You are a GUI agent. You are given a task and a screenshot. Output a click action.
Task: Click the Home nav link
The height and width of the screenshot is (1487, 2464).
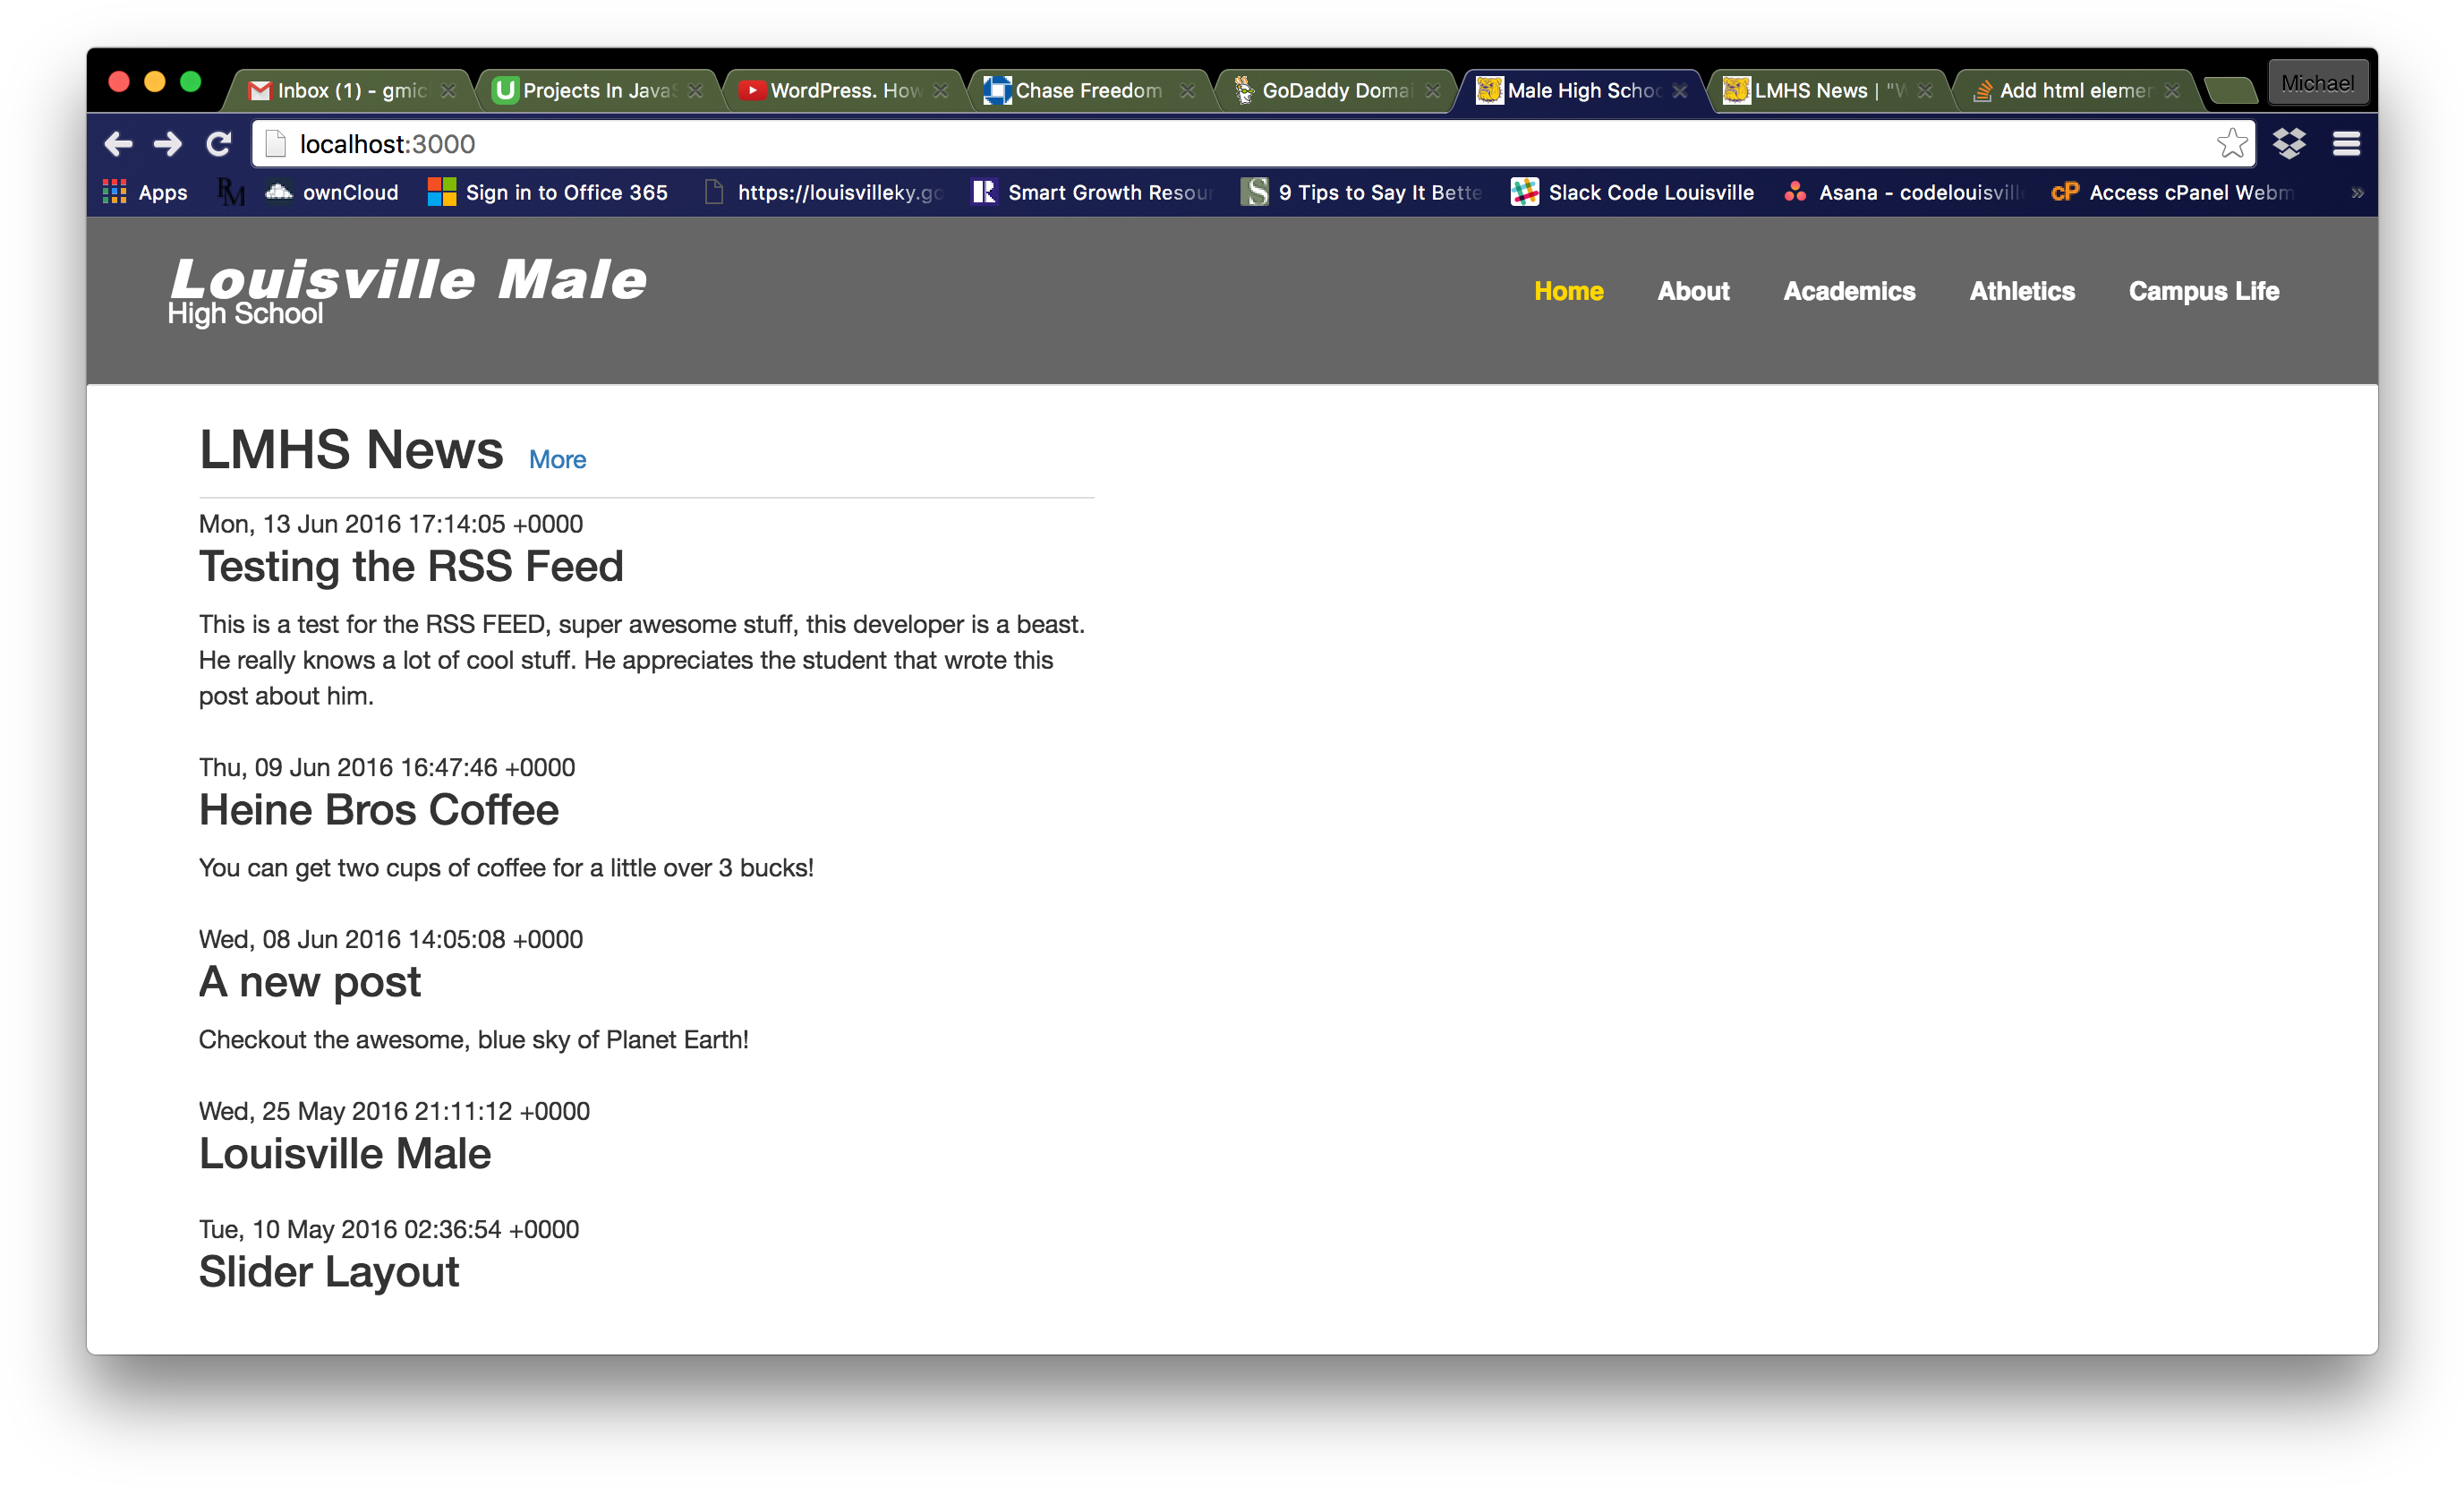pos(1568,291)
